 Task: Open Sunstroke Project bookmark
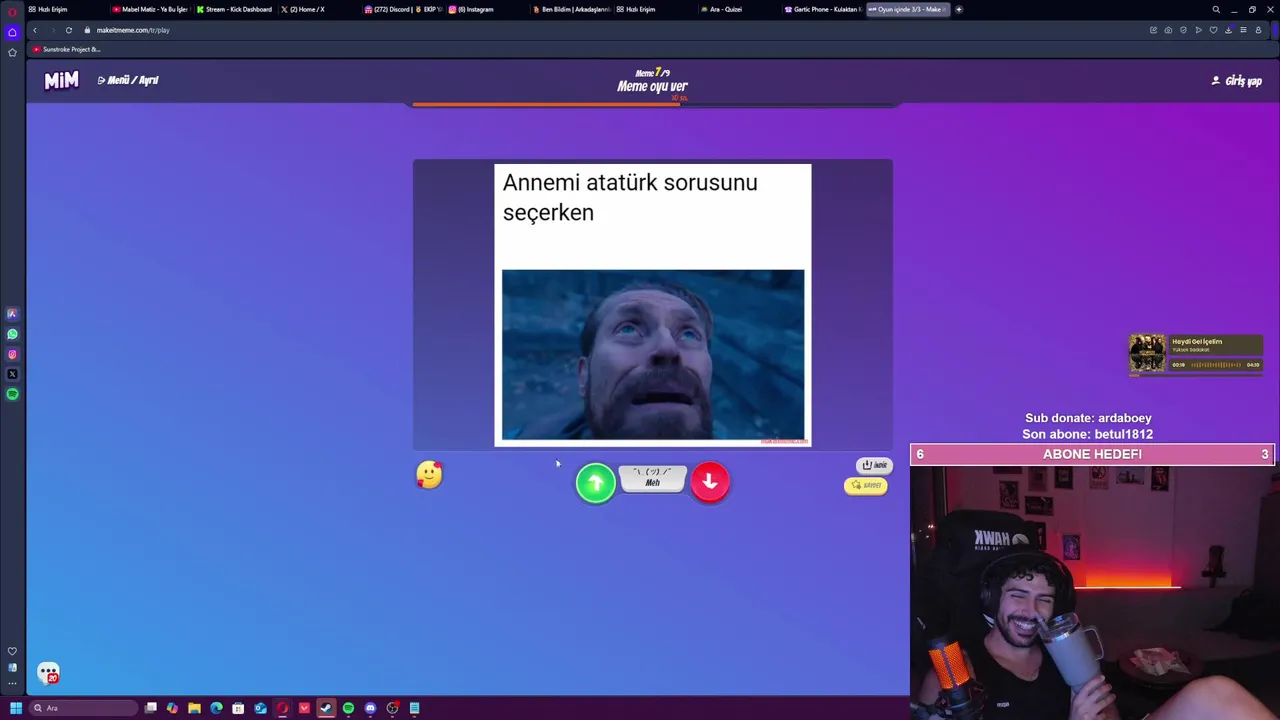point(67,49)
